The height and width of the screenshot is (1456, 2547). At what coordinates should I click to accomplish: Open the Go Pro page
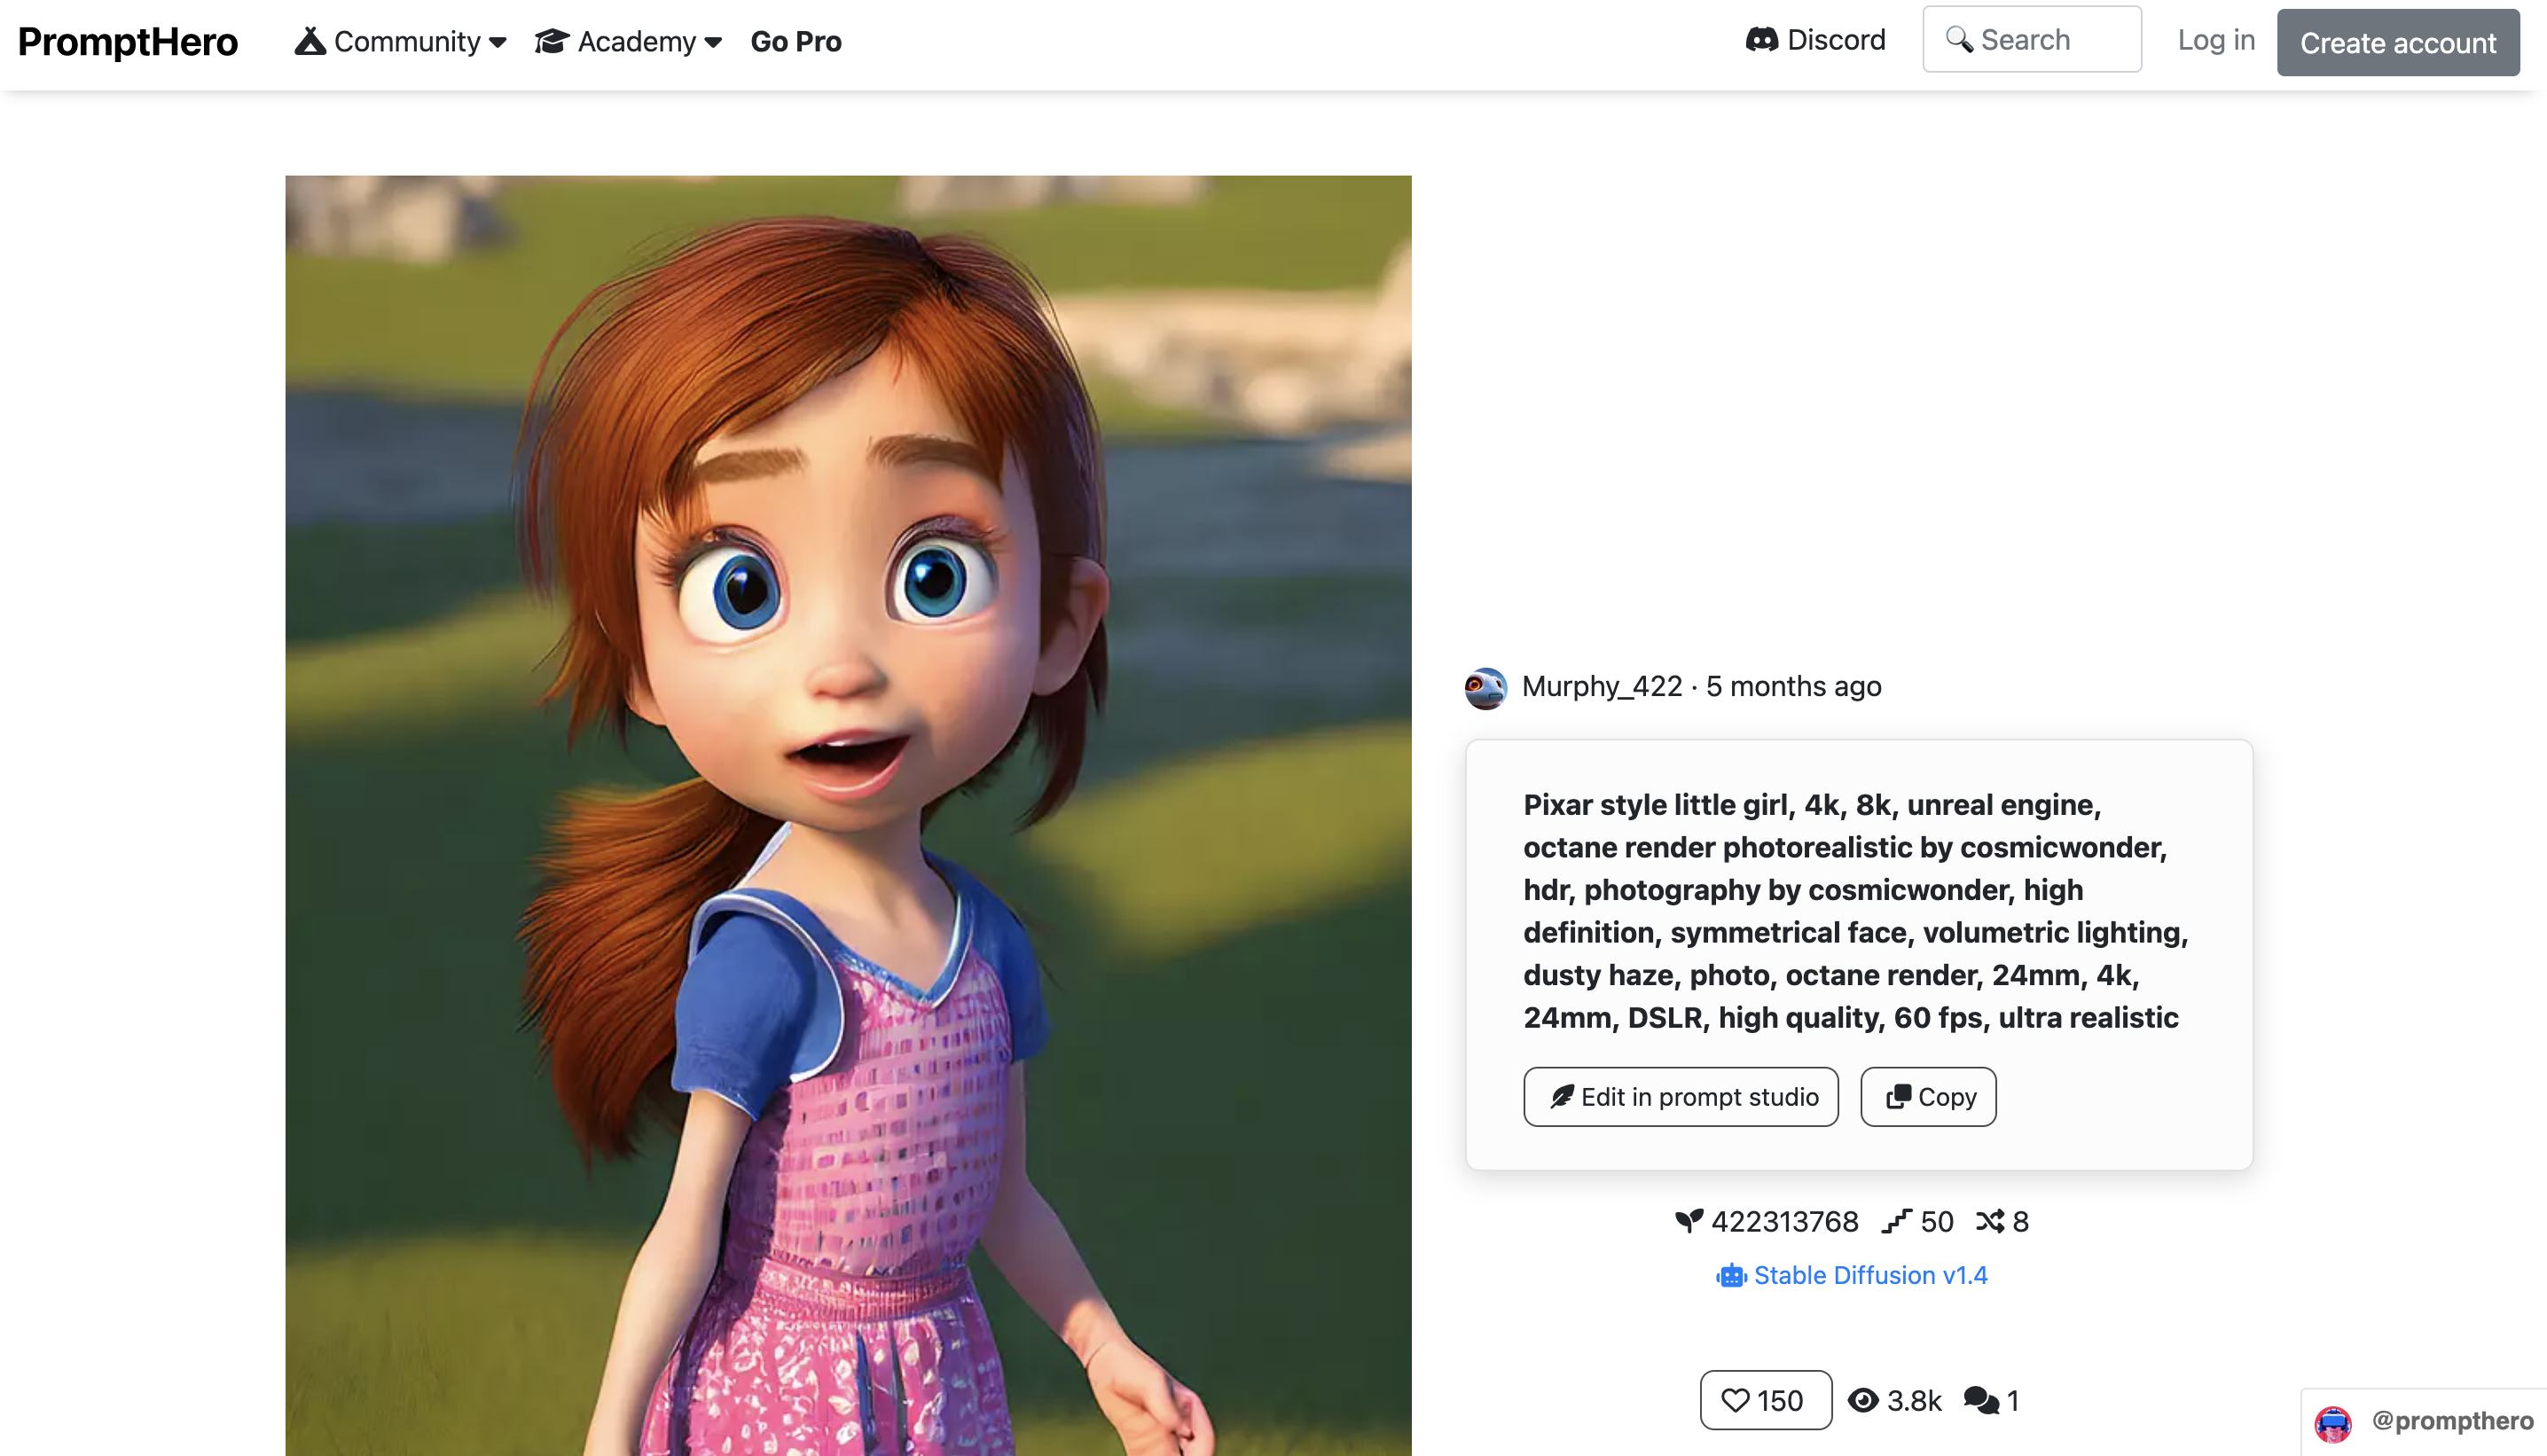click(796, 42)
